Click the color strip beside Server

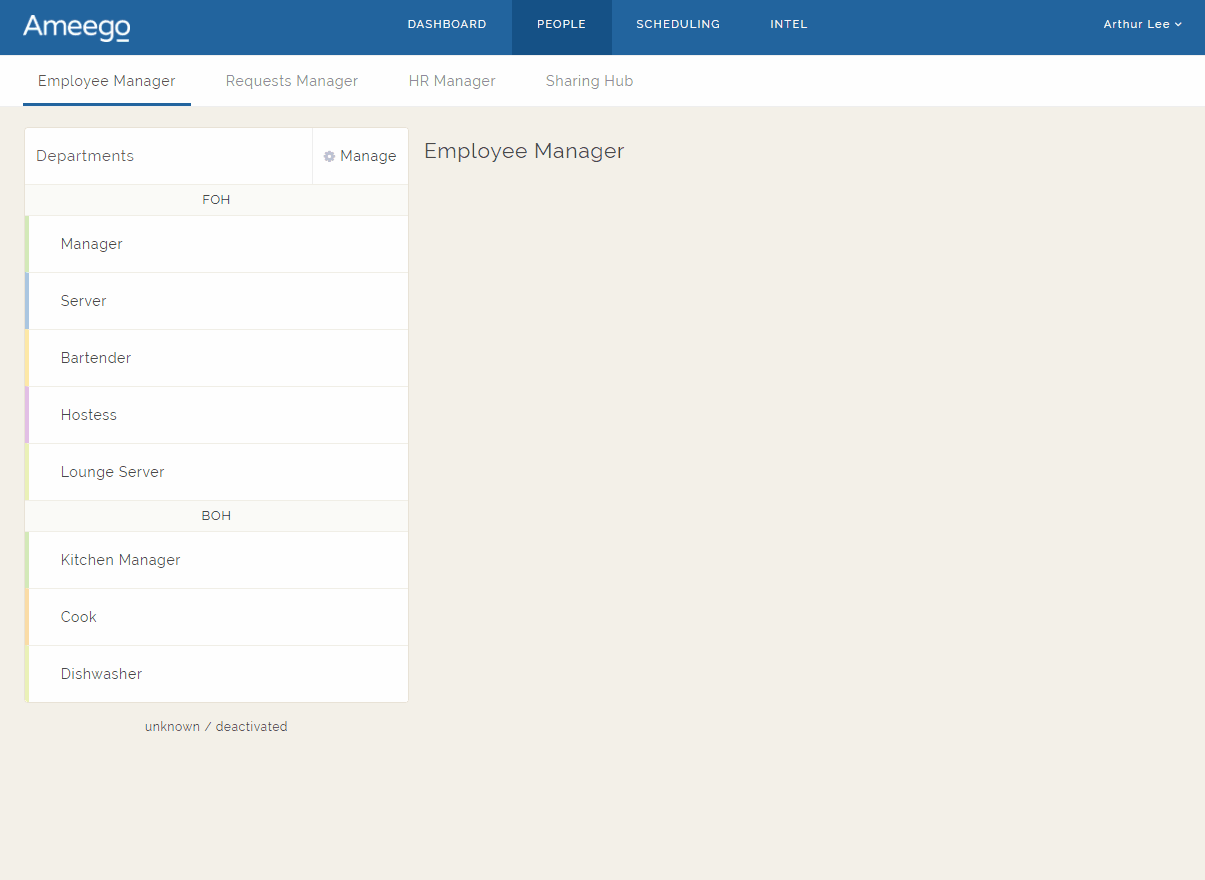pyautogui.click(x=27, y=301)
